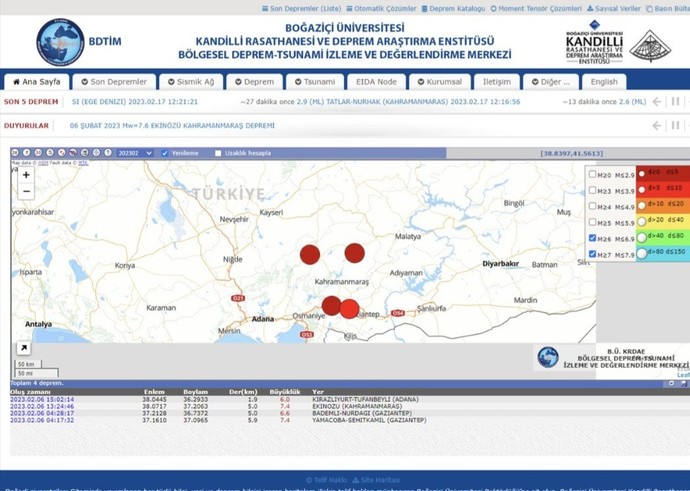
Task: Click the 30-day filter icon in map toolbar
Action: click(38, 153)
